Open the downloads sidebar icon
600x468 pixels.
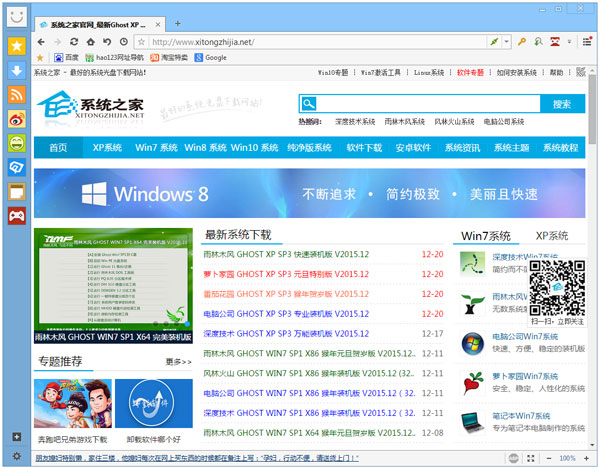pos(17,70)
